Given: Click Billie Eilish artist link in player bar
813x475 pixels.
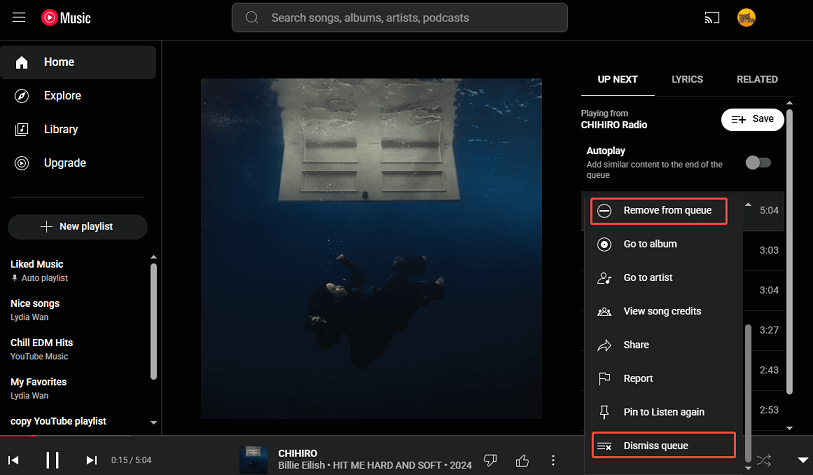Looking at the screenshot, I should (301, 466).
